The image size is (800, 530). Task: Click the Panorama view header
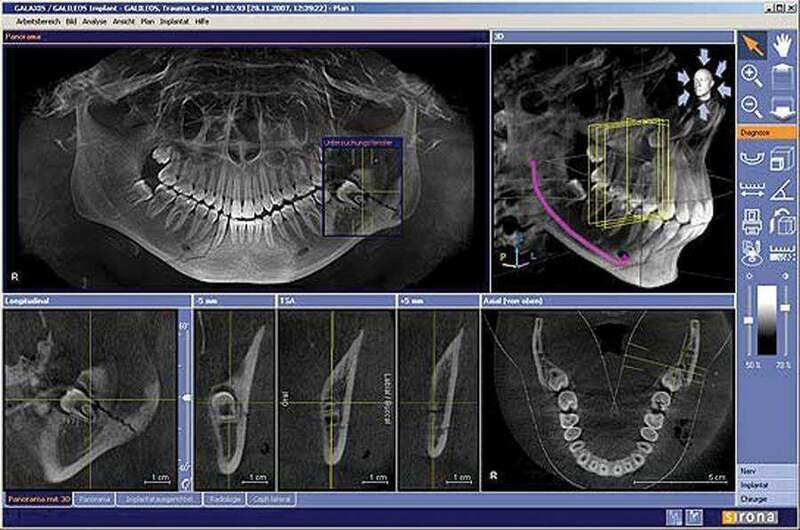(x=246, y=37)
